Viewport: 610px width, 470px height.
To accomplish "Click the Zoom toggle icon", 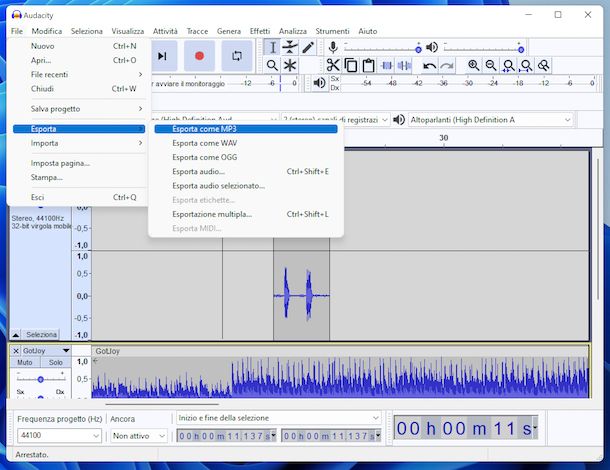I will coord(543,65).
